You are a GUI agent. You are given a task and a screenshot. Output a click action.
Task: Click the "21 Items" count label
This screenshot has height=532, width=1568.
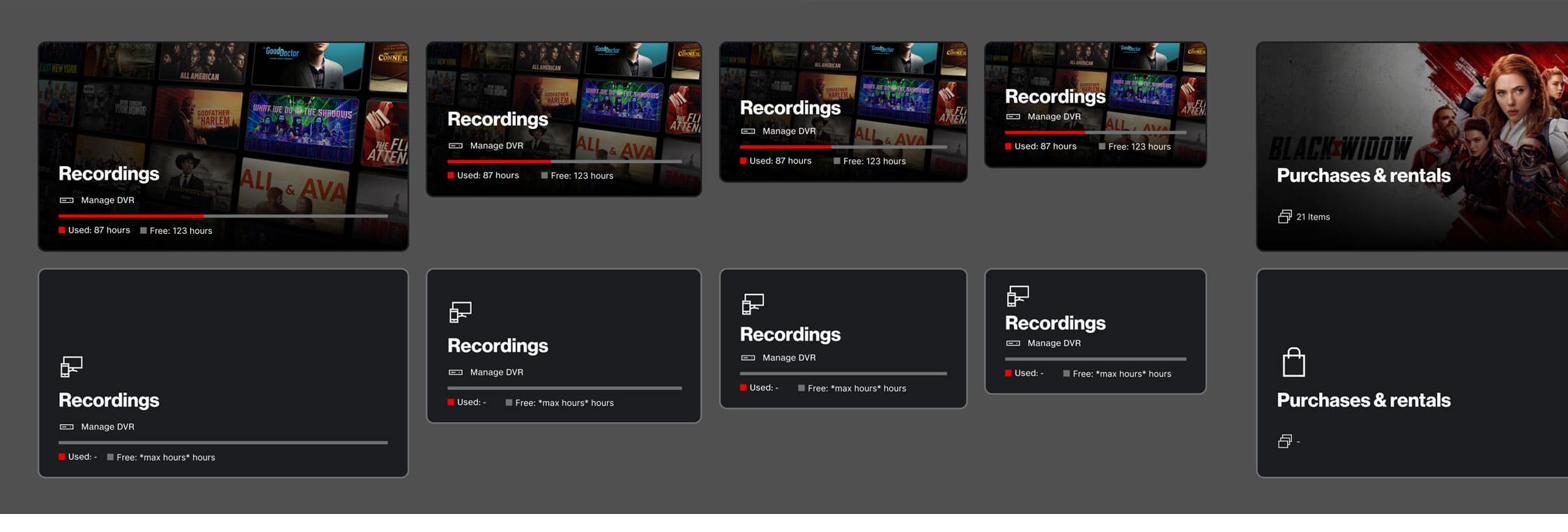(1313, 217)
